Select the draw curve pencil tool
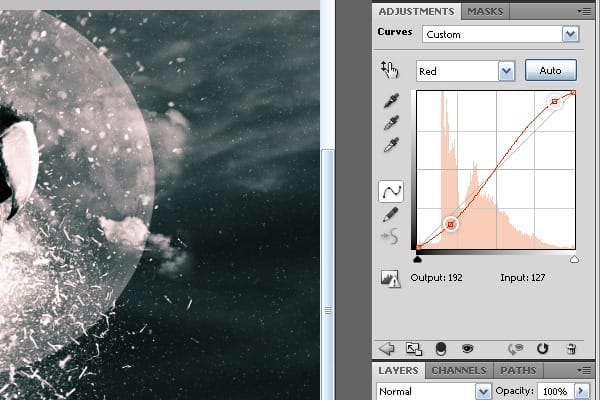This screenshot has height=400, width=600. point(392,214)
